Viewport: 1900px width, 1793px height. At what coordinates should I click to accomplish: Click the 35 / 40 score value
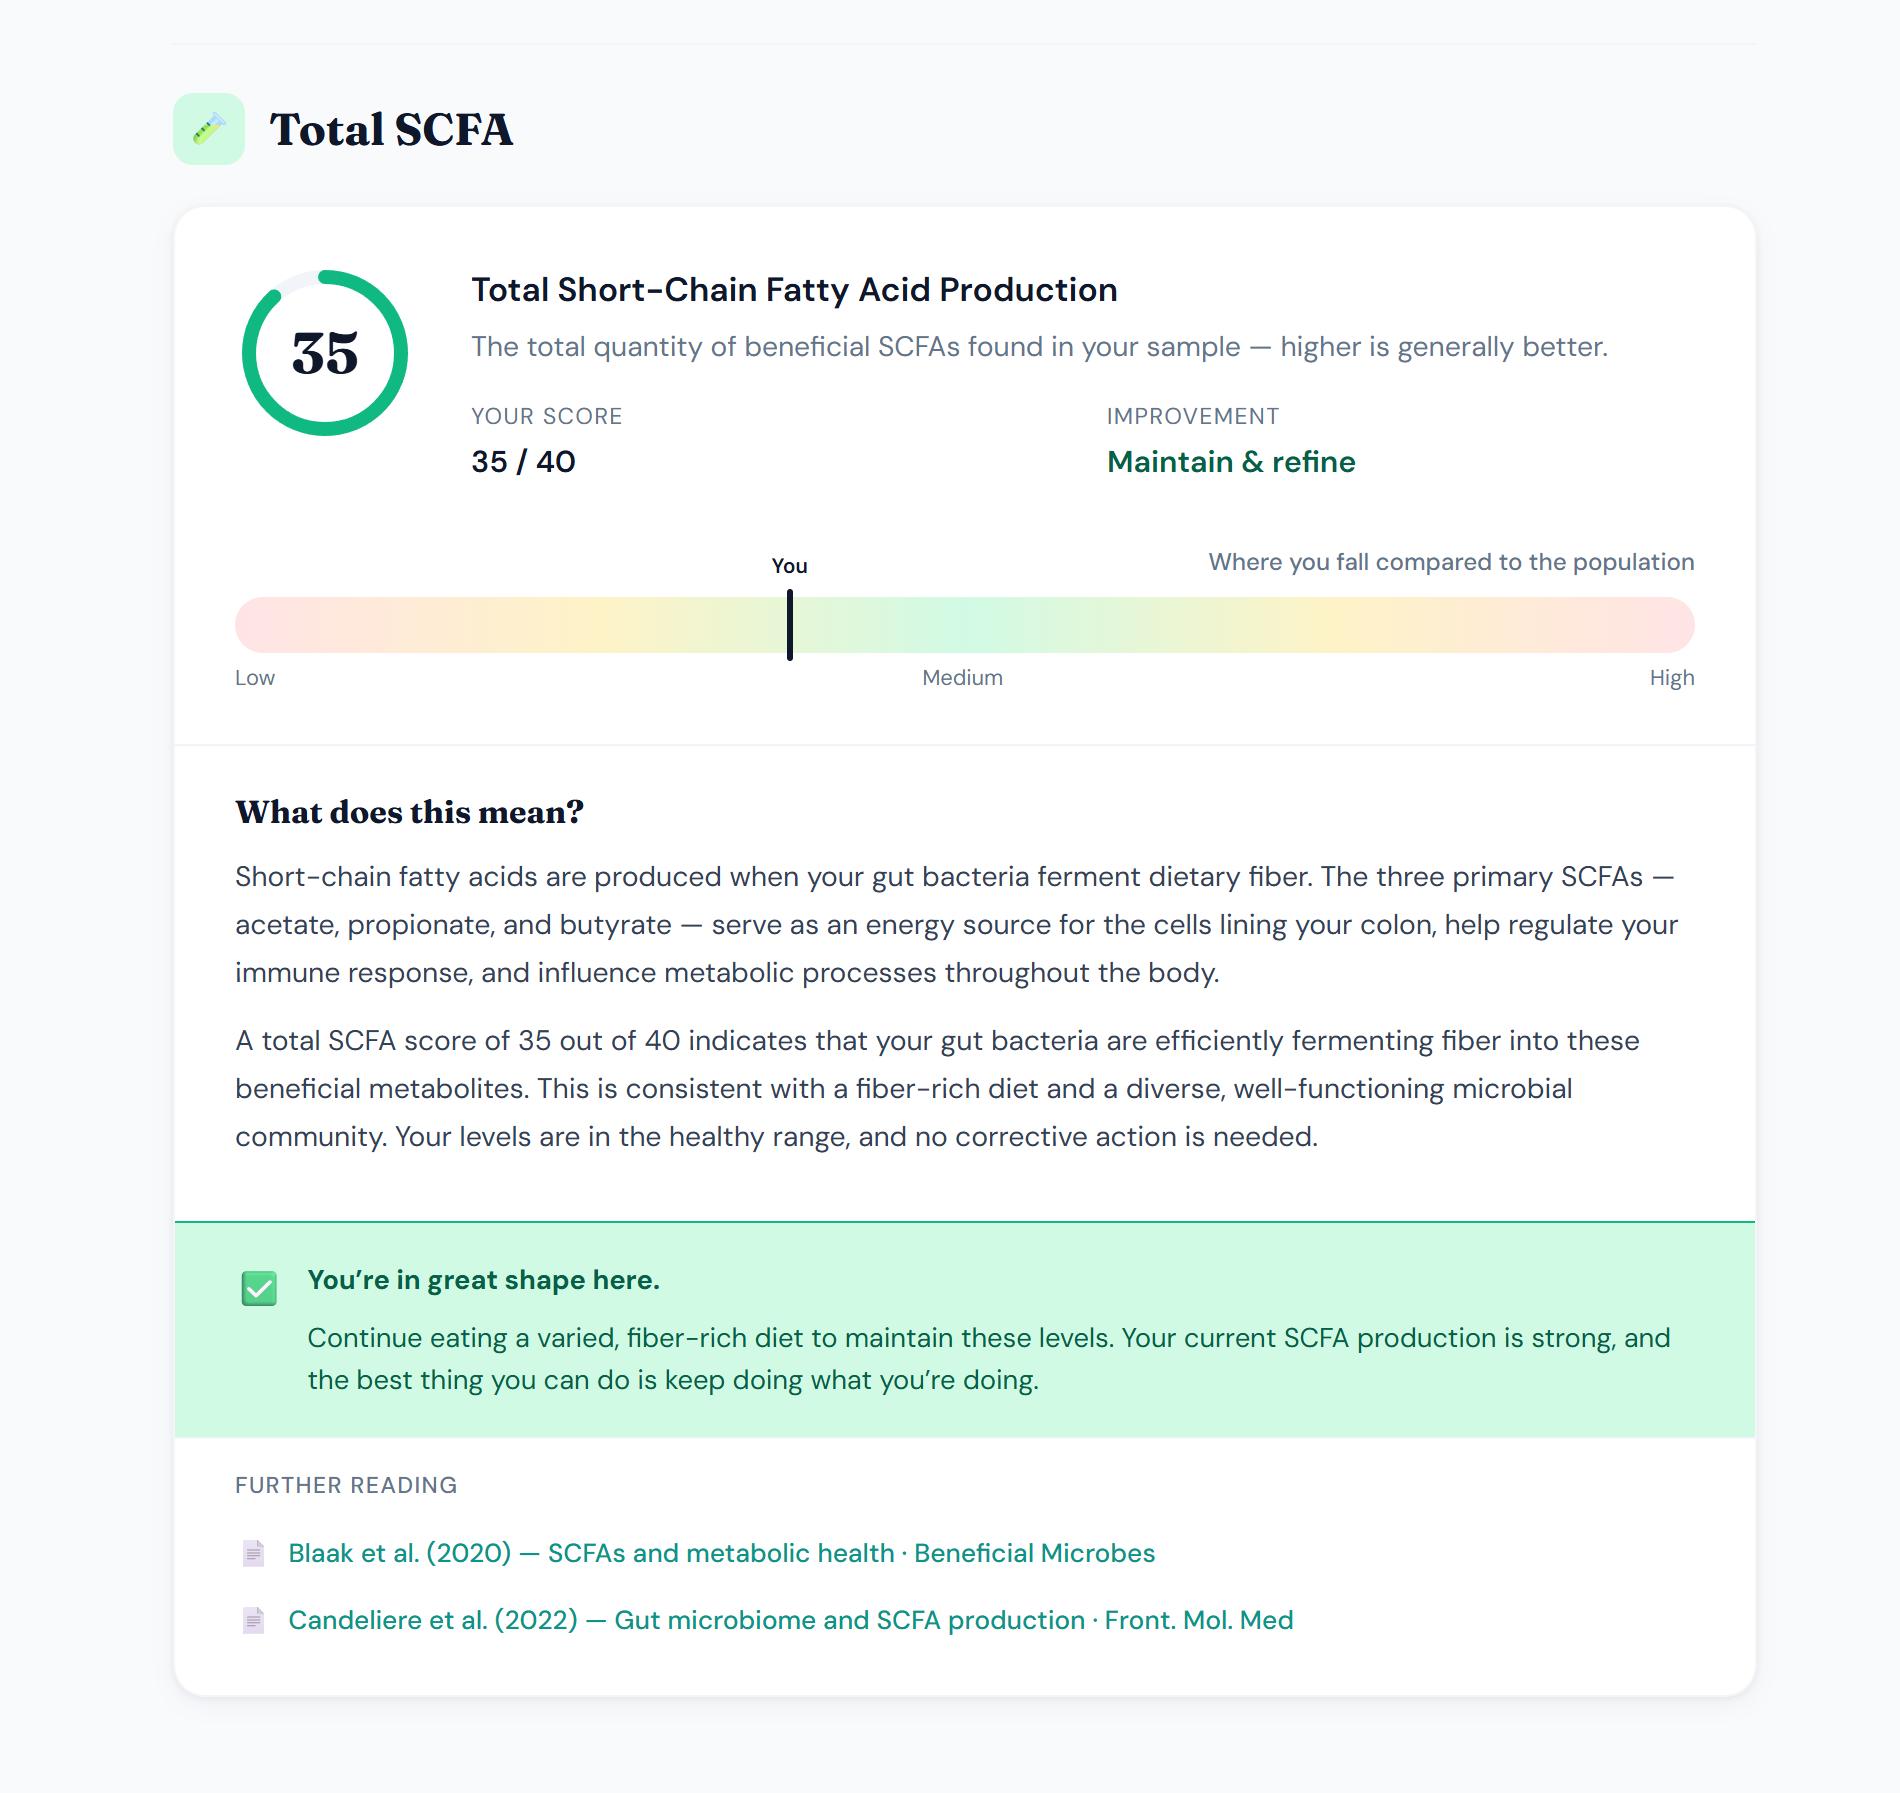pos(523,462)
